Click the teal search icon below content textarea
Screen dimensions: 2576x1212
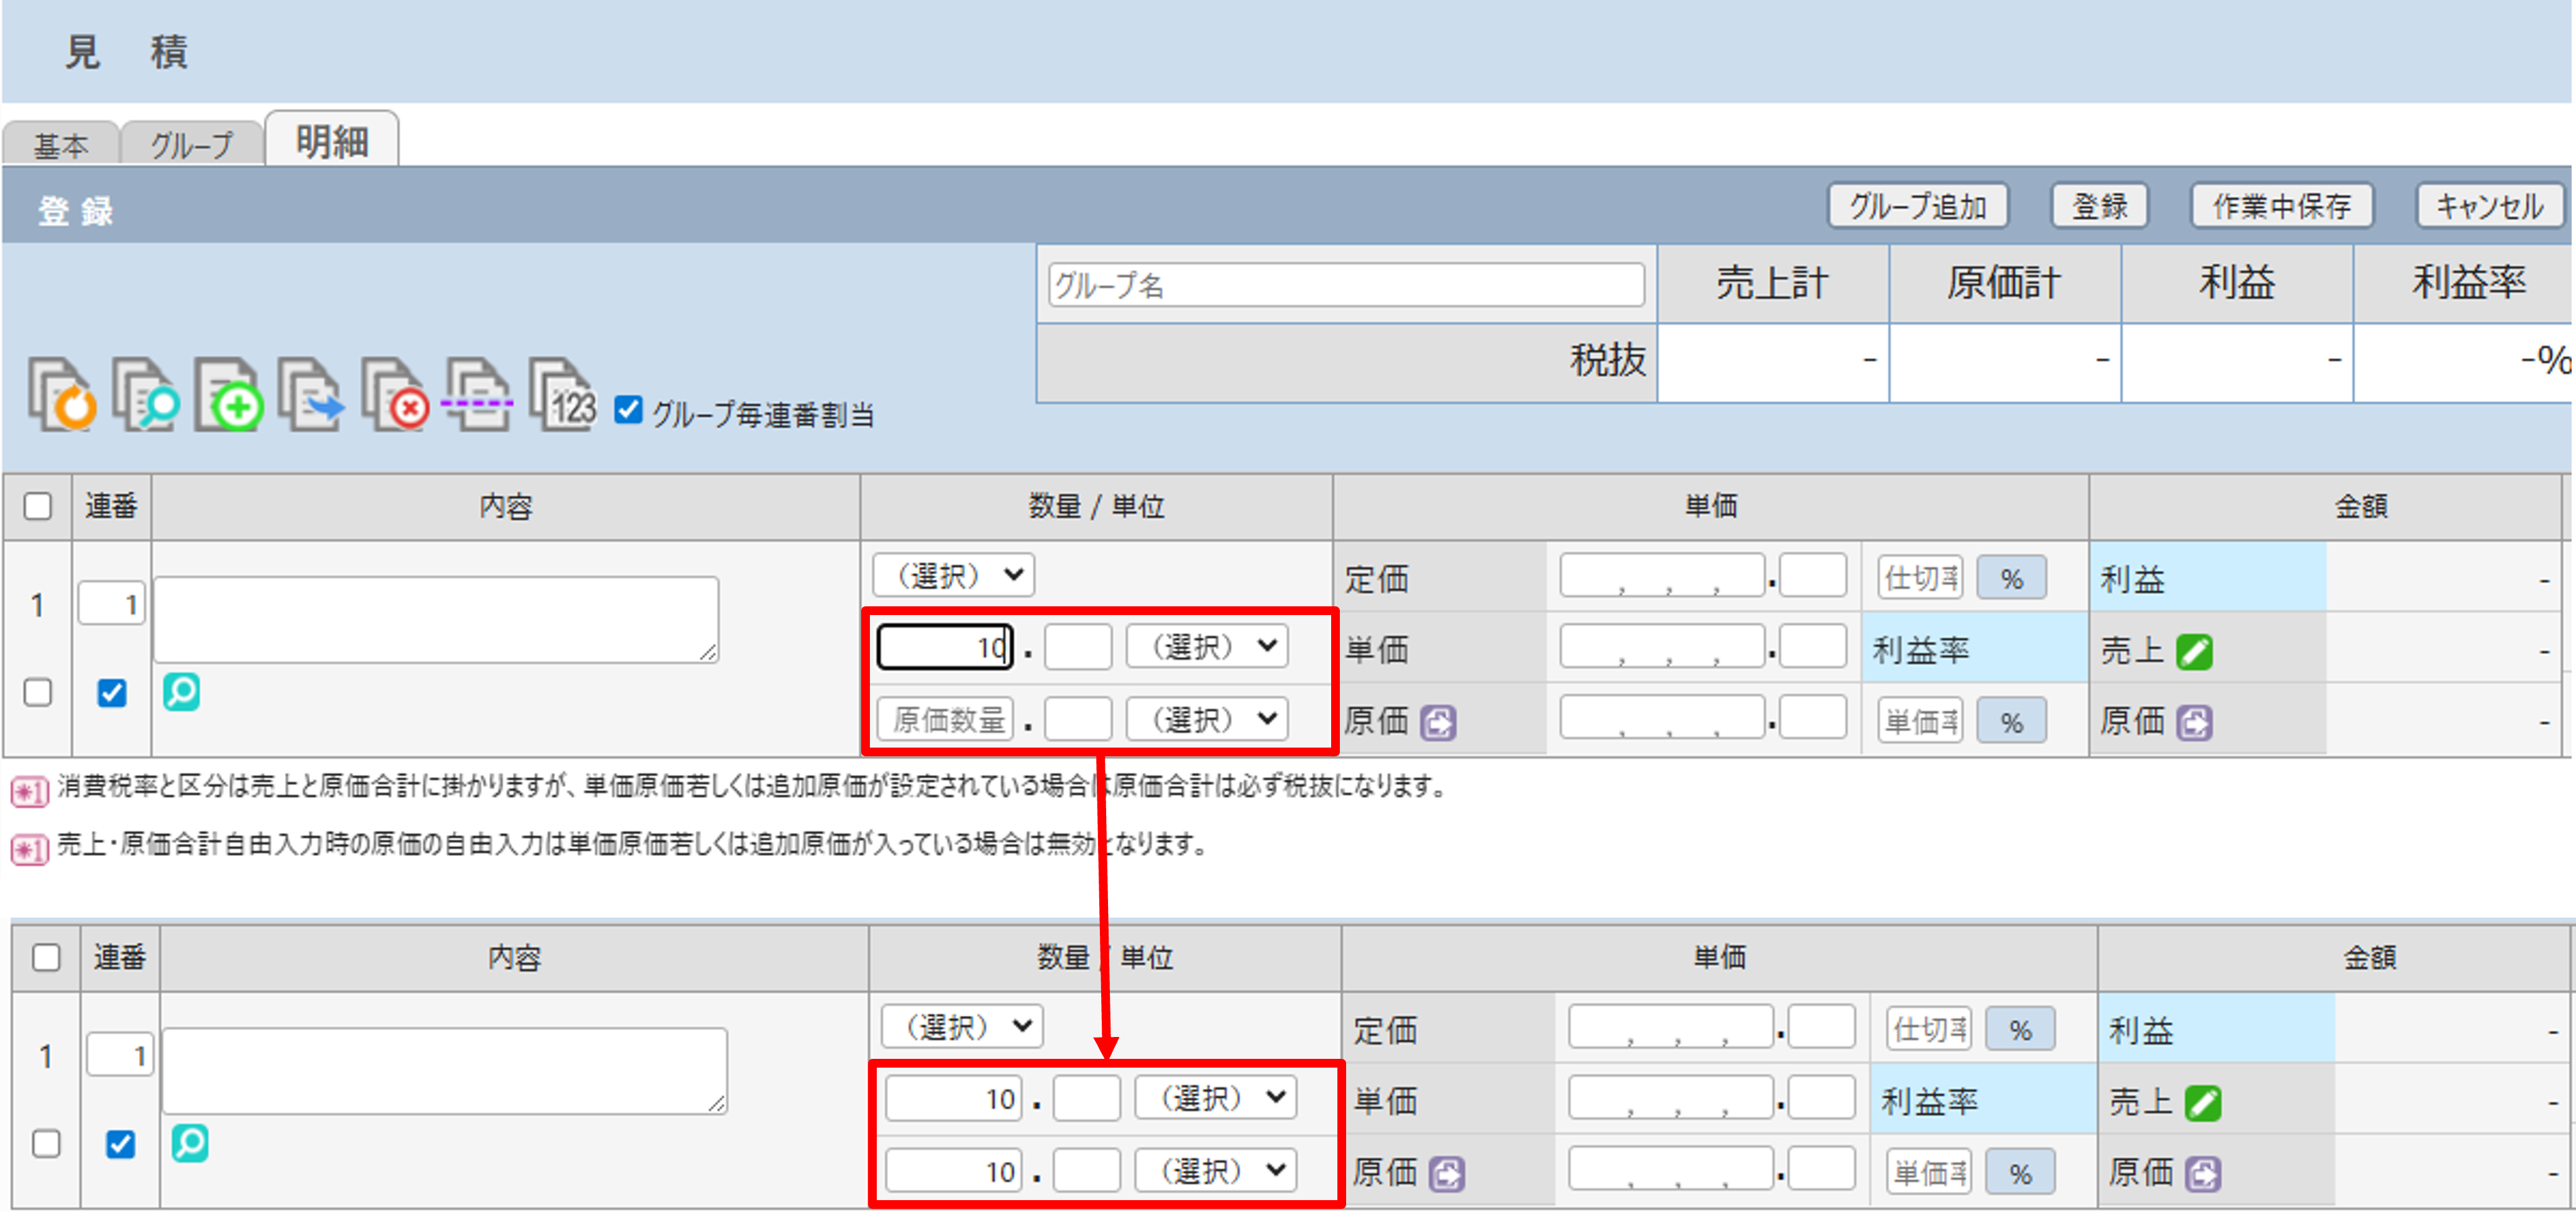click(181, 691)
